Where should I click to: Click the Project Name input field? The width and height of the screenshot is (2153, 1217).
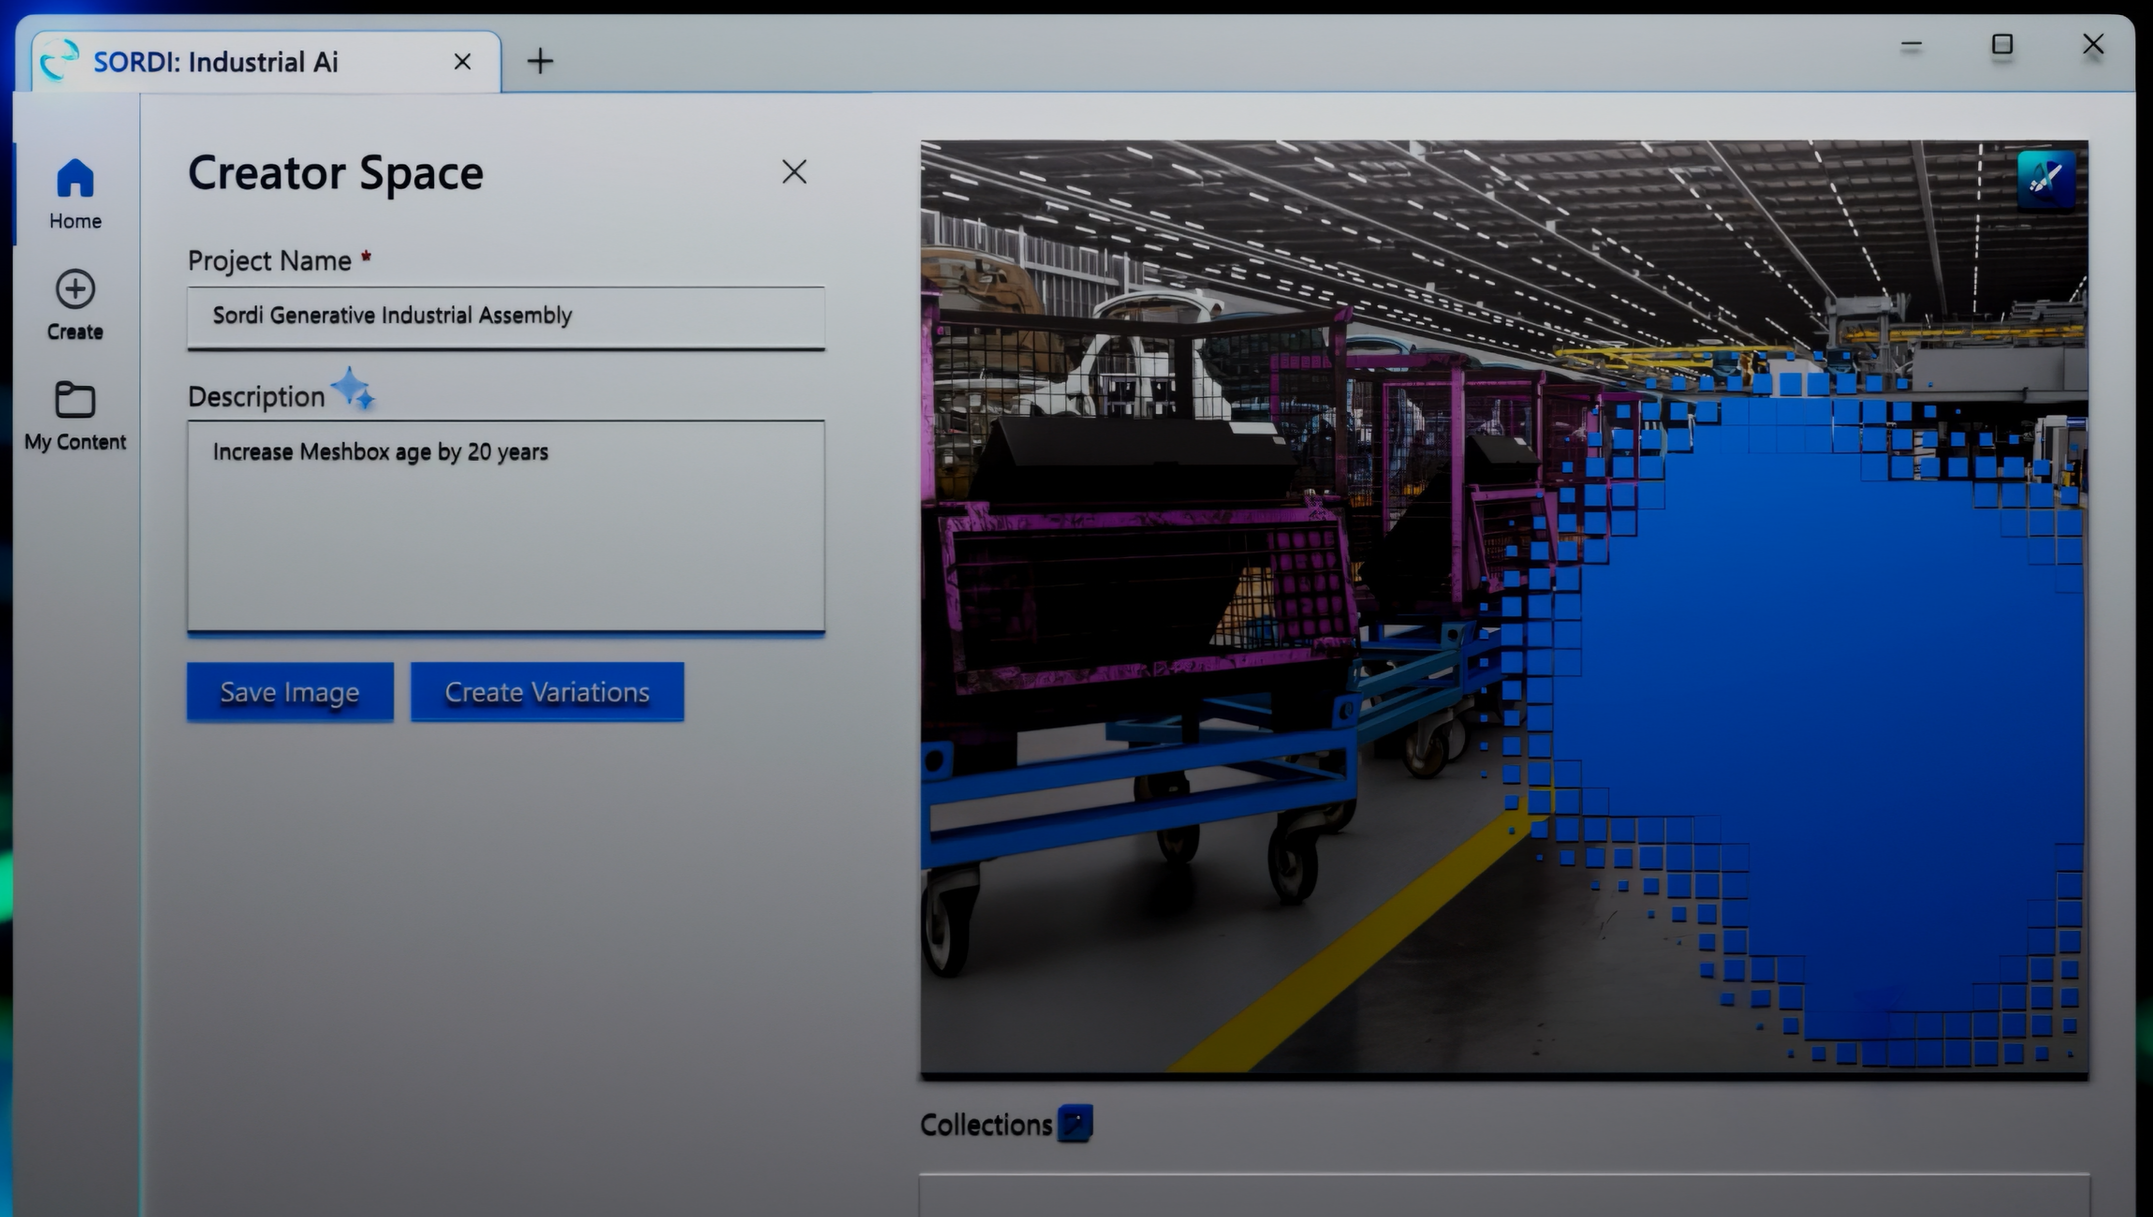click(505, 317)
